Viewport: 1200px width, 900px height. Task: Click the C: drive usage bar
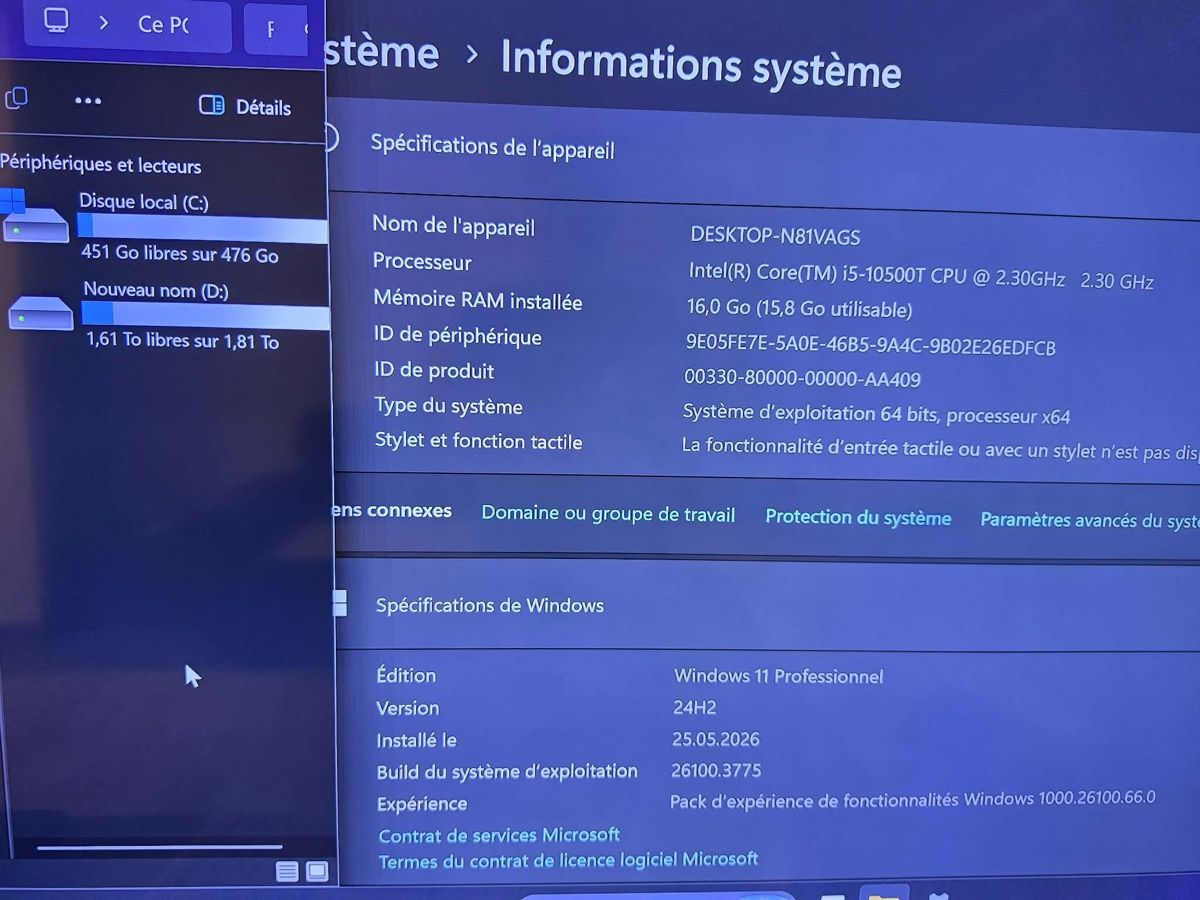coord(202,228)
